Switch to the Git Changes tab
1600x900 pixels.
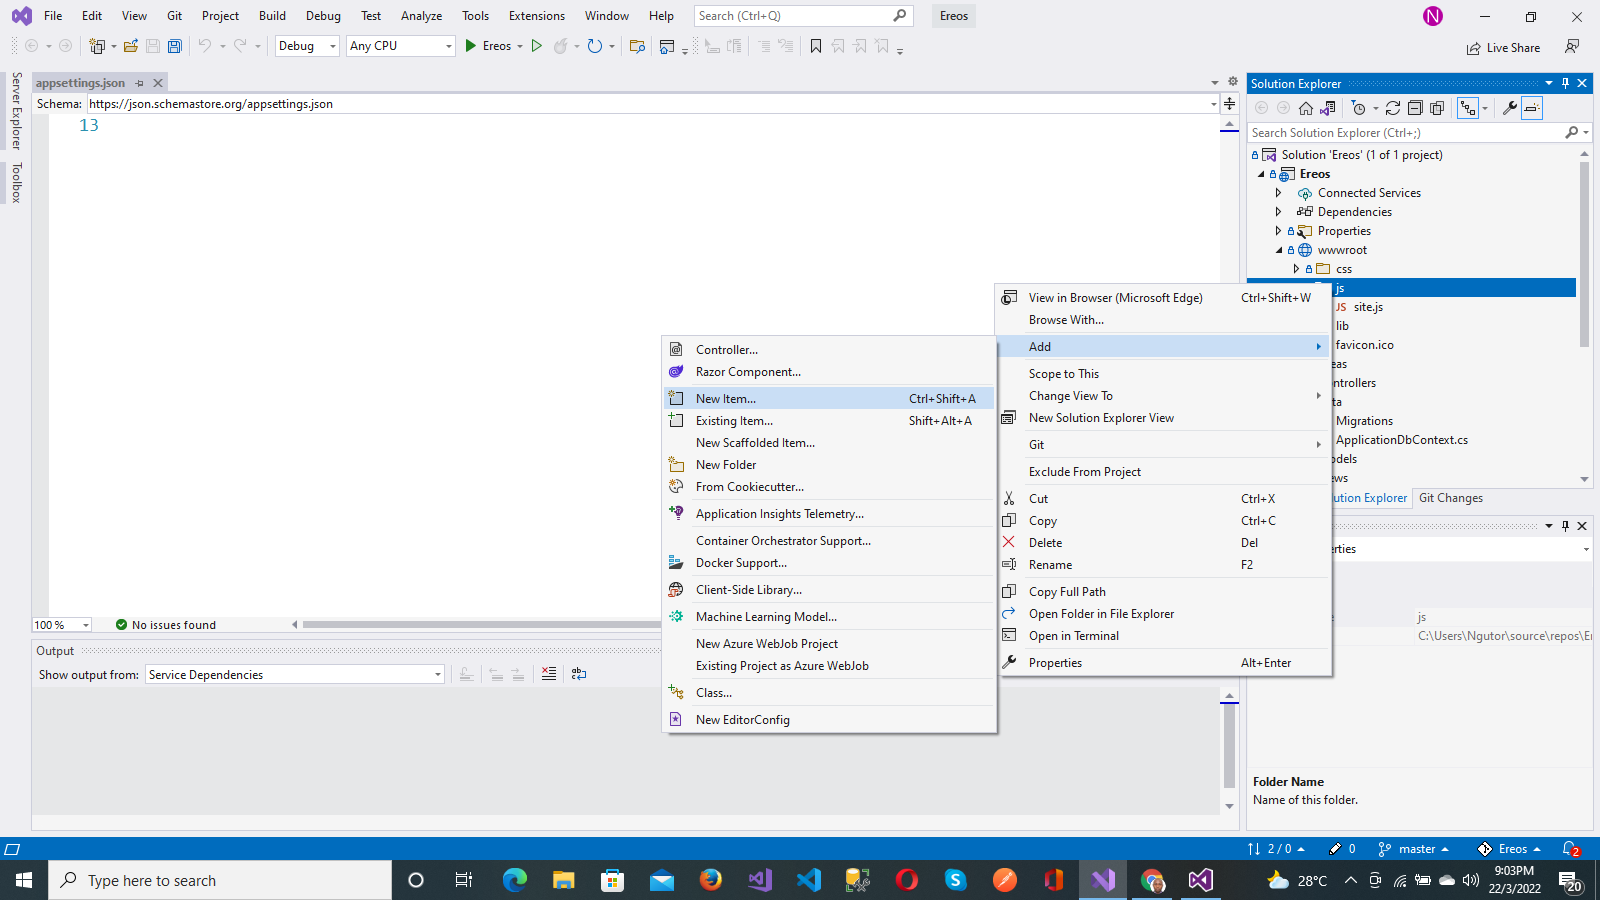click(1450, 498)
